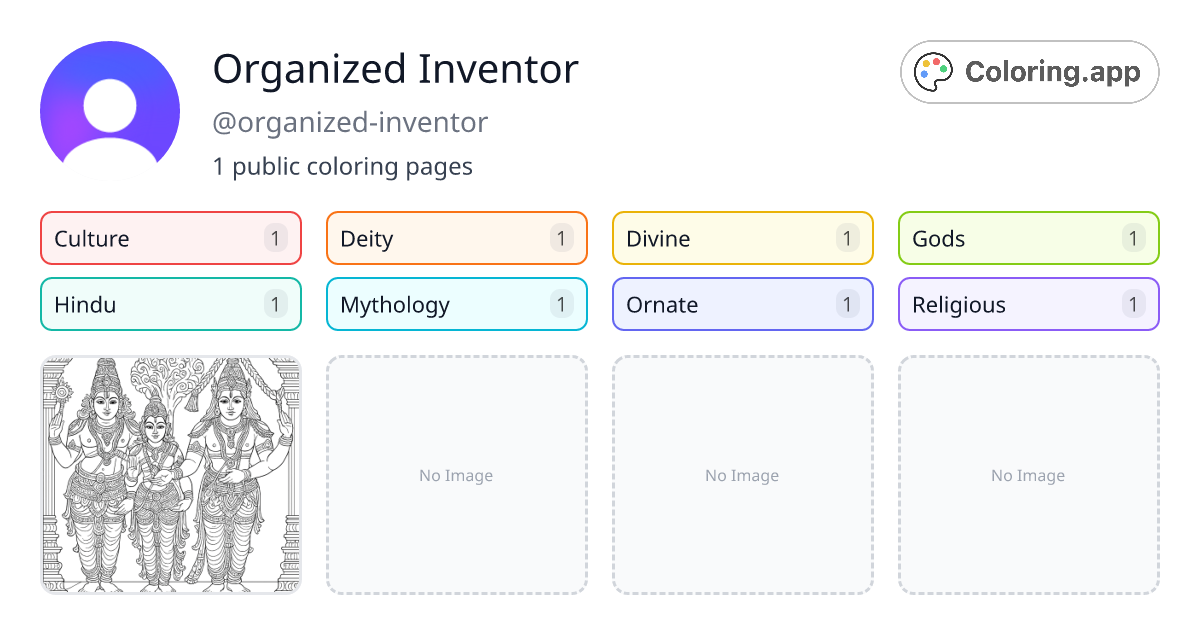The height and width of the screenshot is (630, 1200).
Task: Click the count badge on the Religious tag
Action: click(1133, 304)
